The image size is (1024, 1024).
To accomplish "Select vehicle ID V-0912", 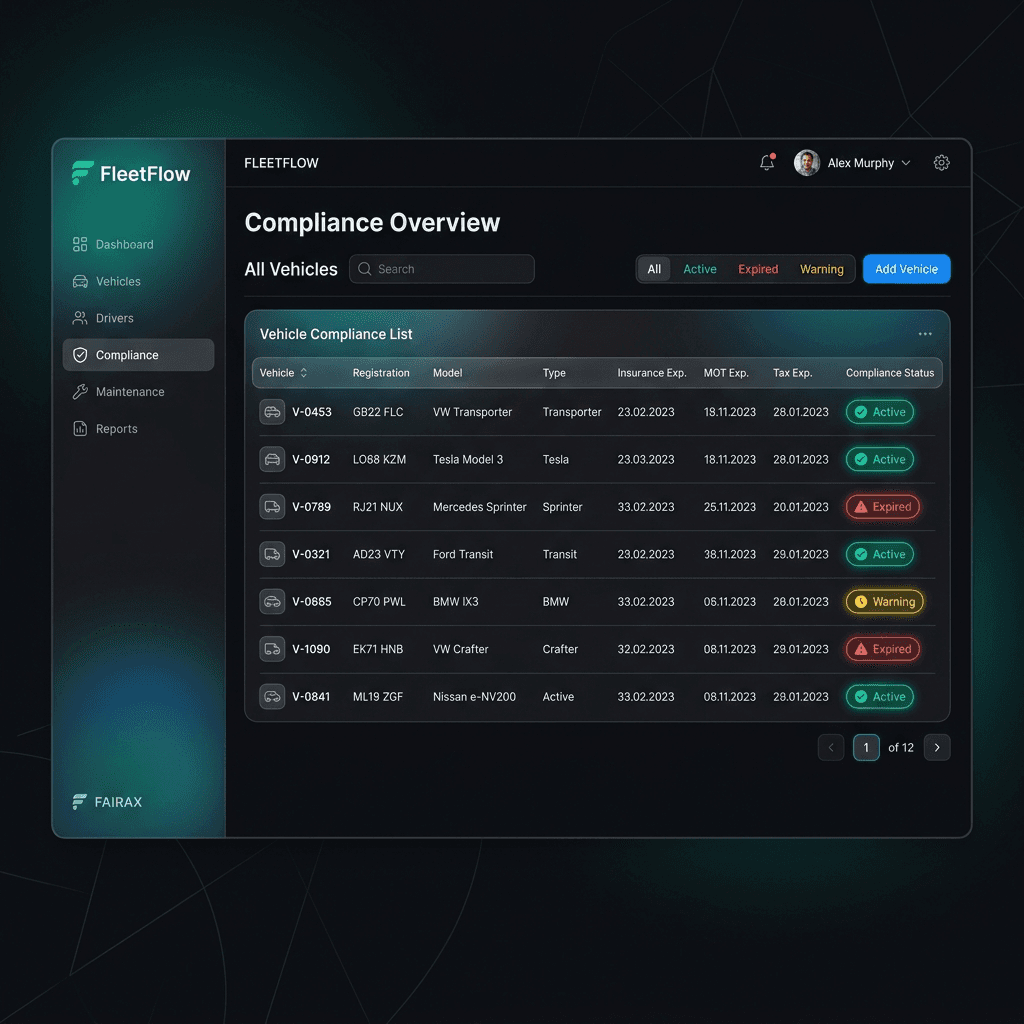I will 310,459.
